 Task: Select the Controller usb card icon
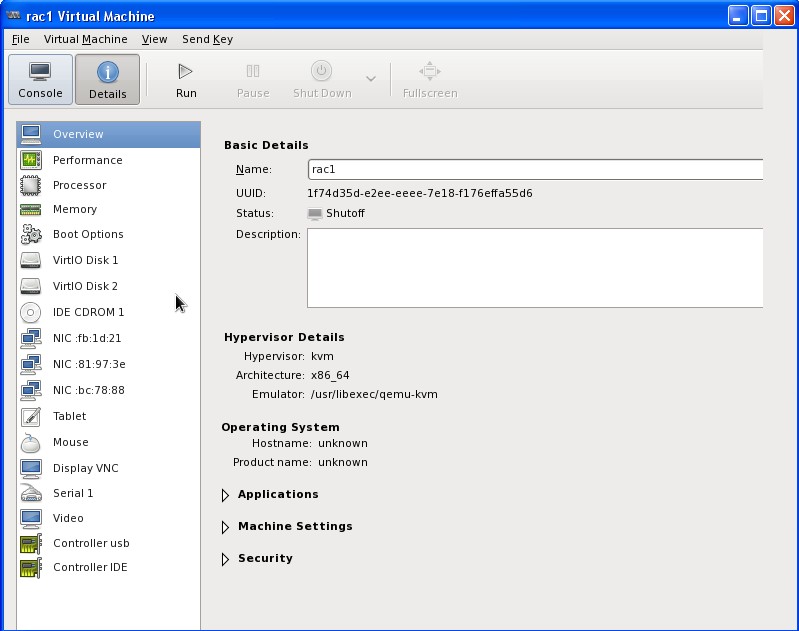[x=31, y=543]
